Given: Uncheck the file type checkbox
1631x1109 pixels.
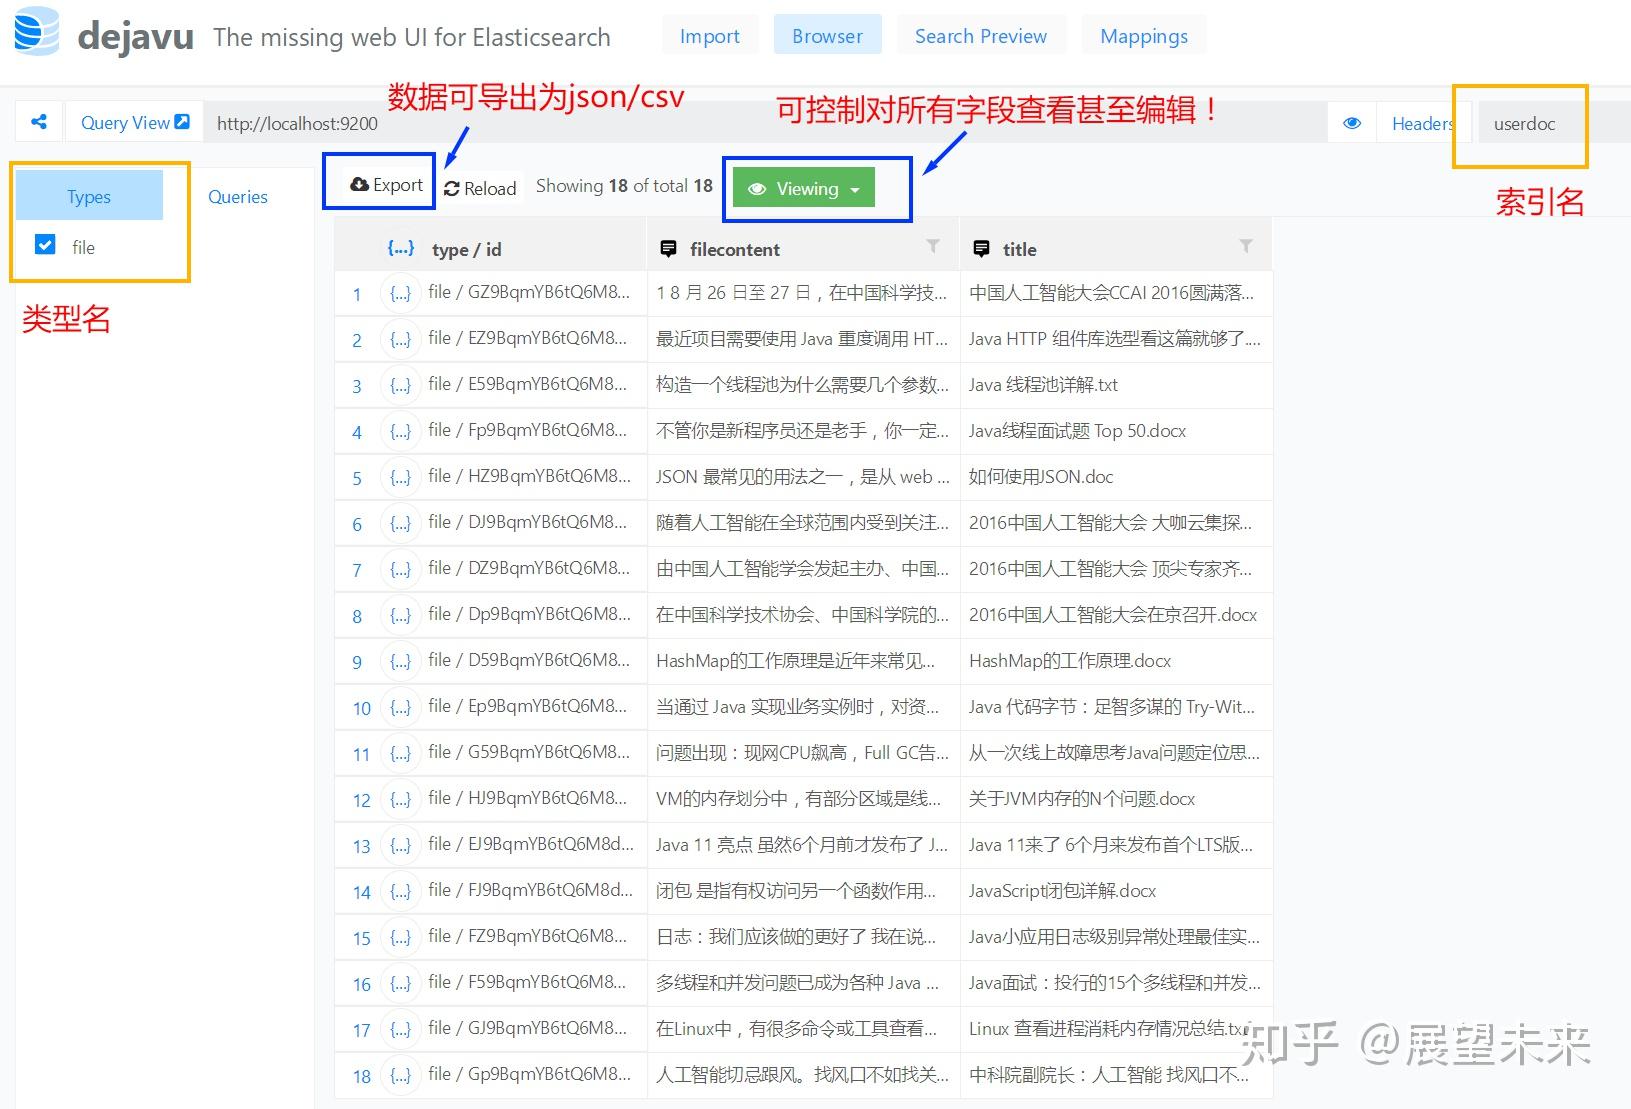Looking at the screenshot, I should [44, 245].
